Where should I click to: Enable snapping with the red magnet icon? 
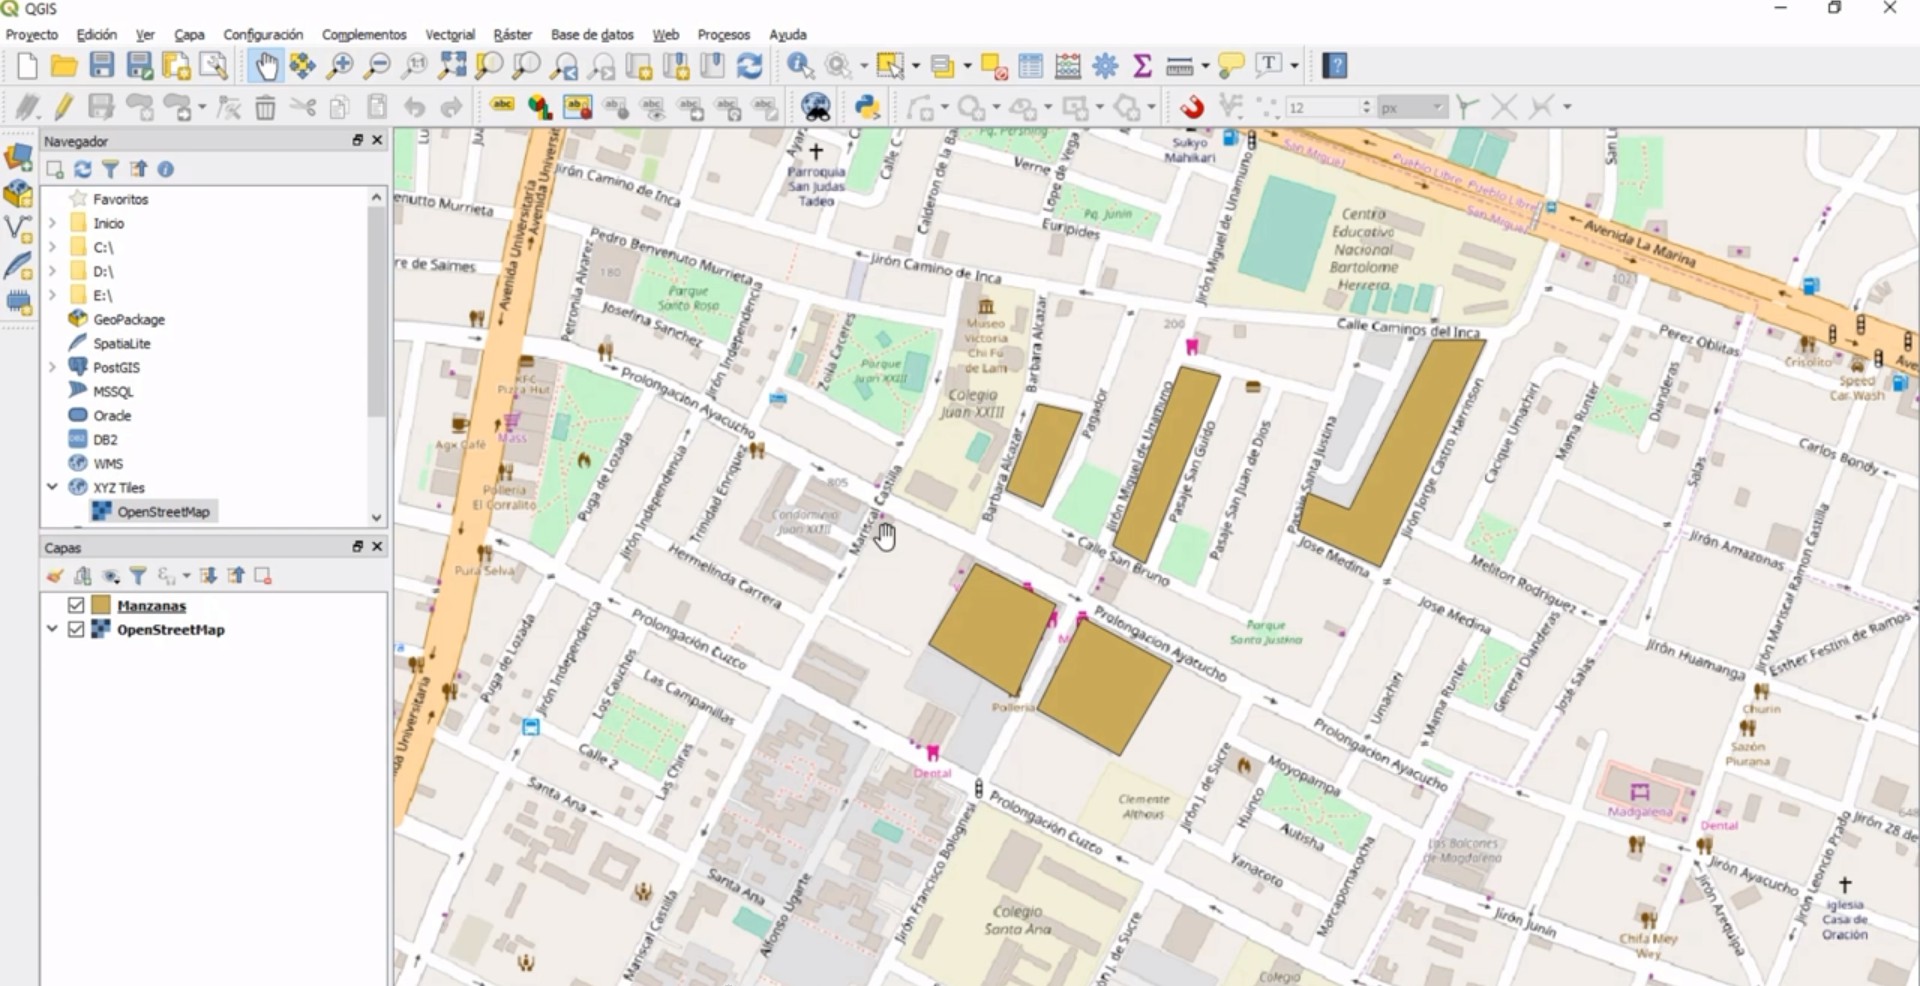[x=1191, y=106]
